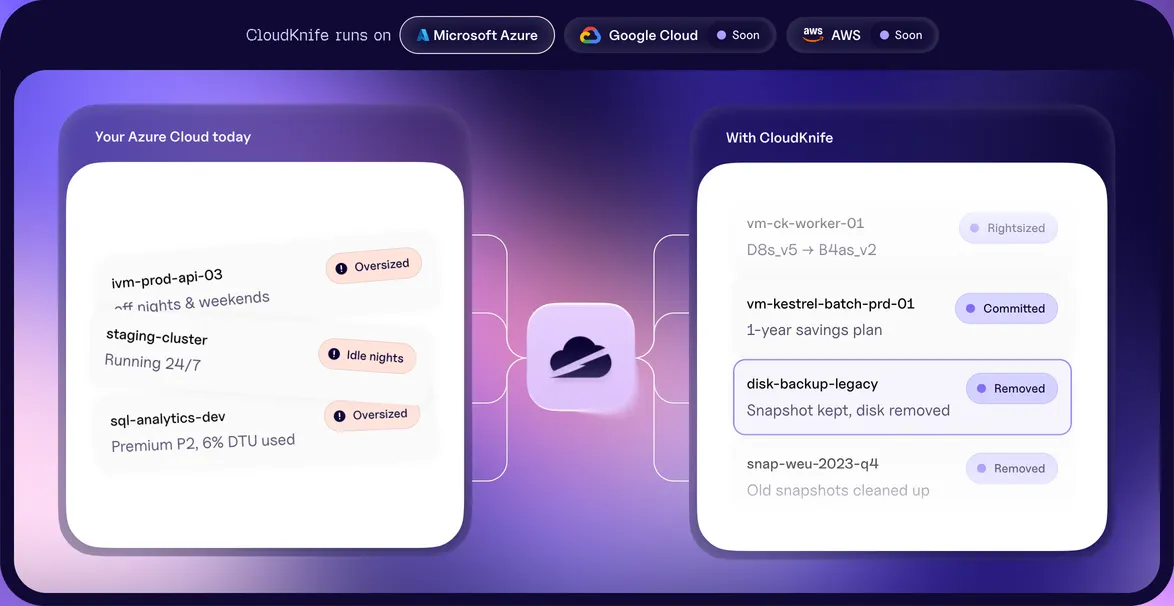Click the Removed badge for disk-backup-legacy

[1012, 388]
